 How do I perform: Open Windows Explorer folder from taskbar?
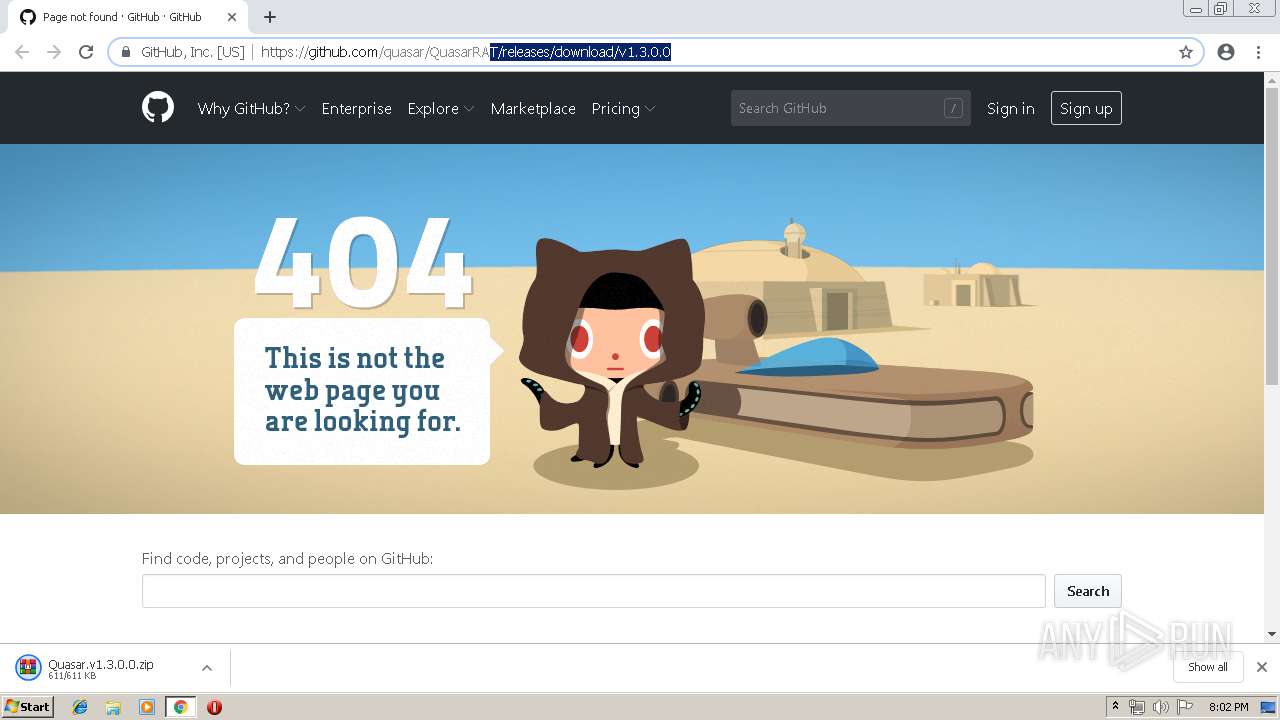pyautogui.click(x=113, y=707)
